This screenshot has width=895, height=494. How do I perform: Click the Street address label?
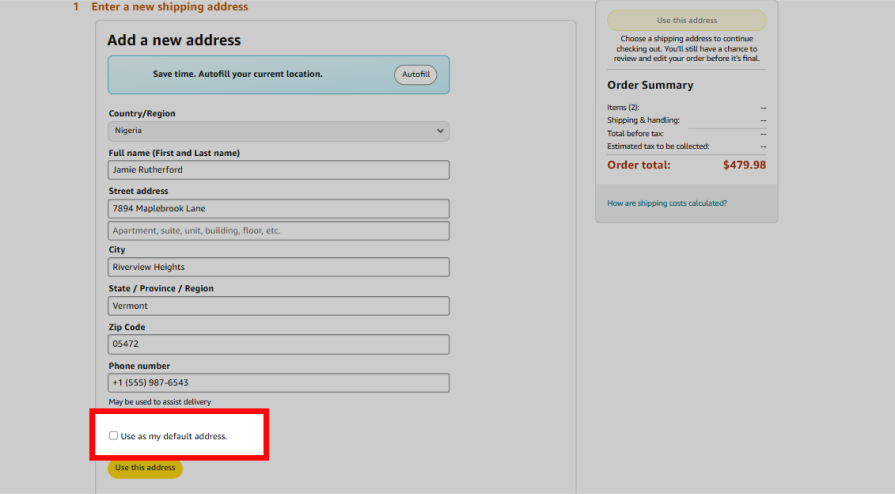pyautogui.click(x=138, y=191)
